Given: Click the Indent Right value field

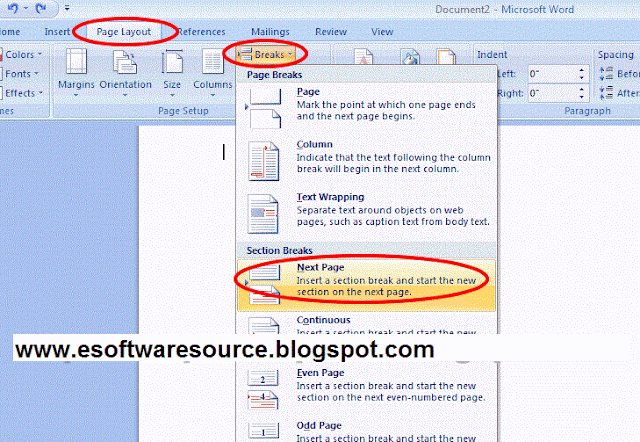Looking at the screenshot, I should pos(553,93).
